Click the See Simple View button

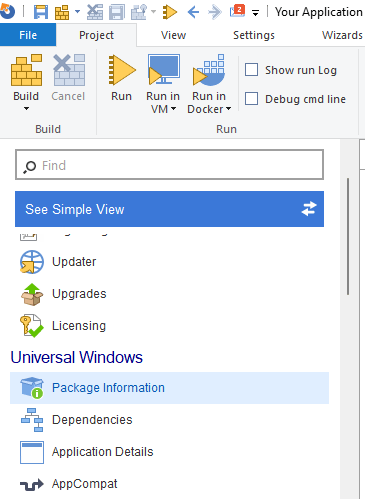(169, 209)
